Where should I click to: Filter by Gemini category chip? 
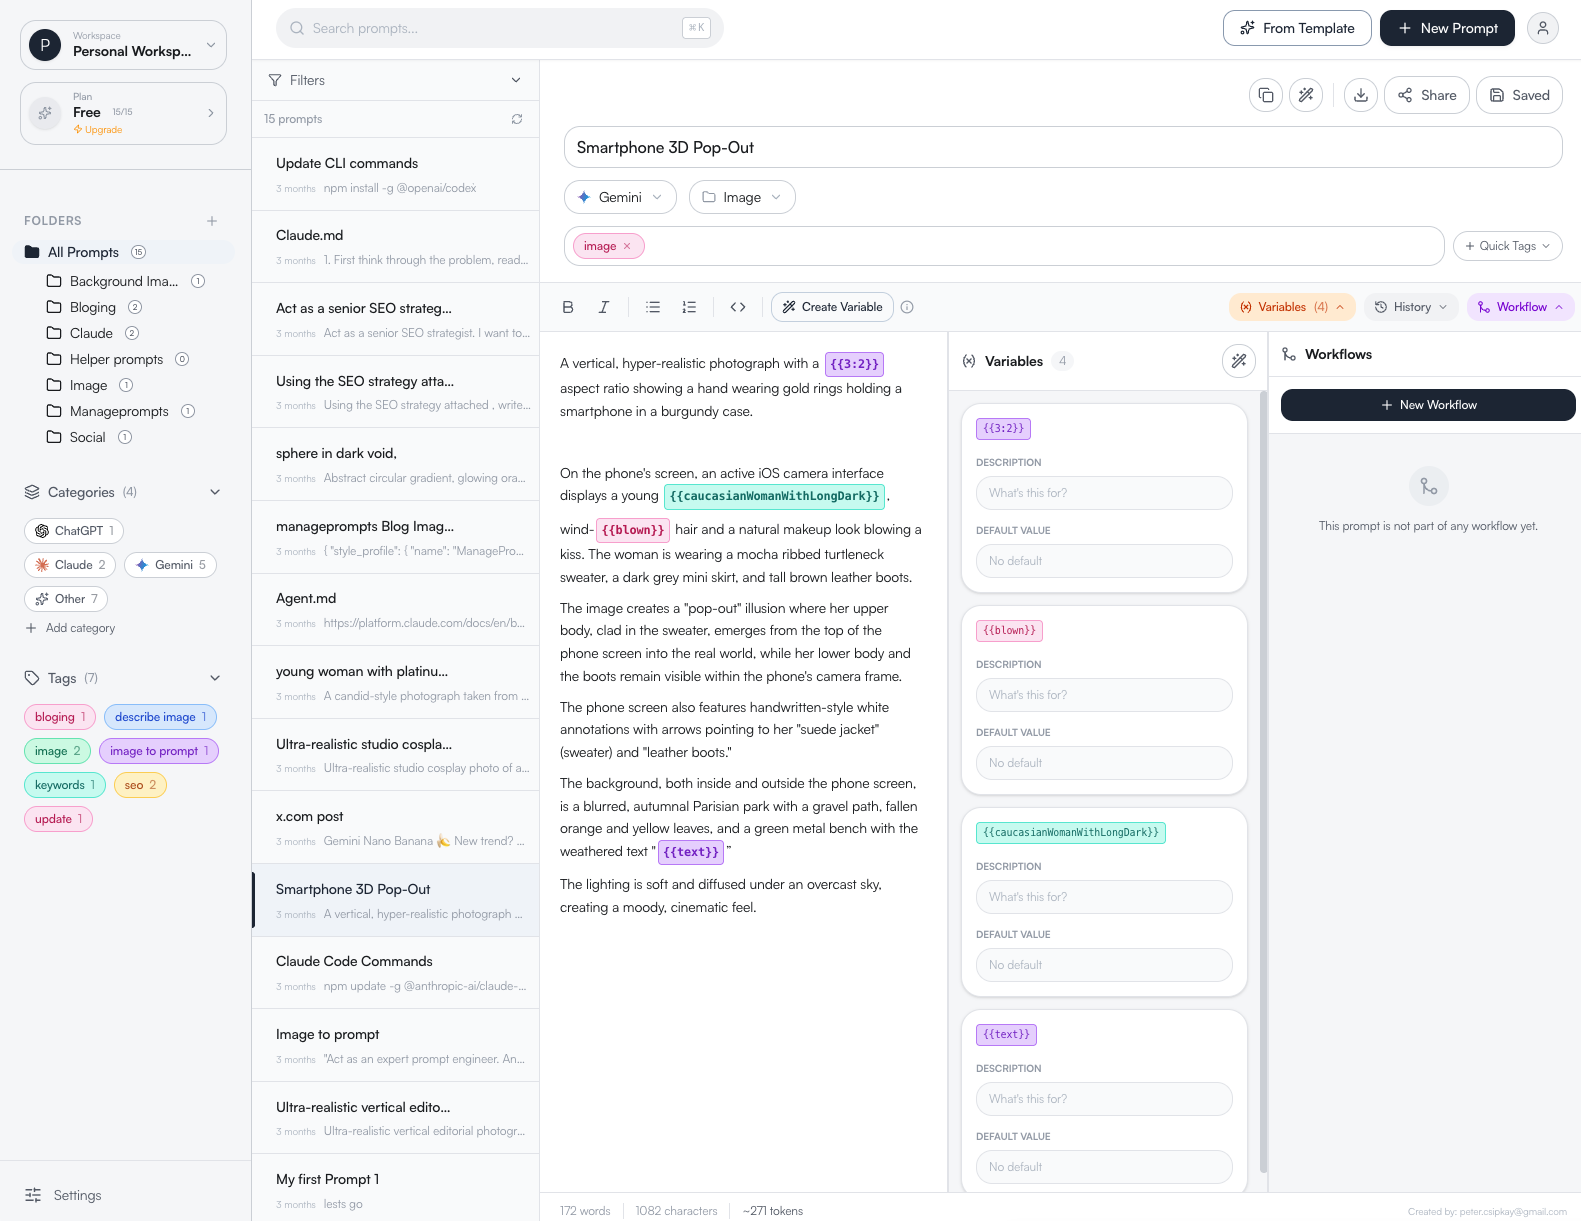click(x=170, y=565)
